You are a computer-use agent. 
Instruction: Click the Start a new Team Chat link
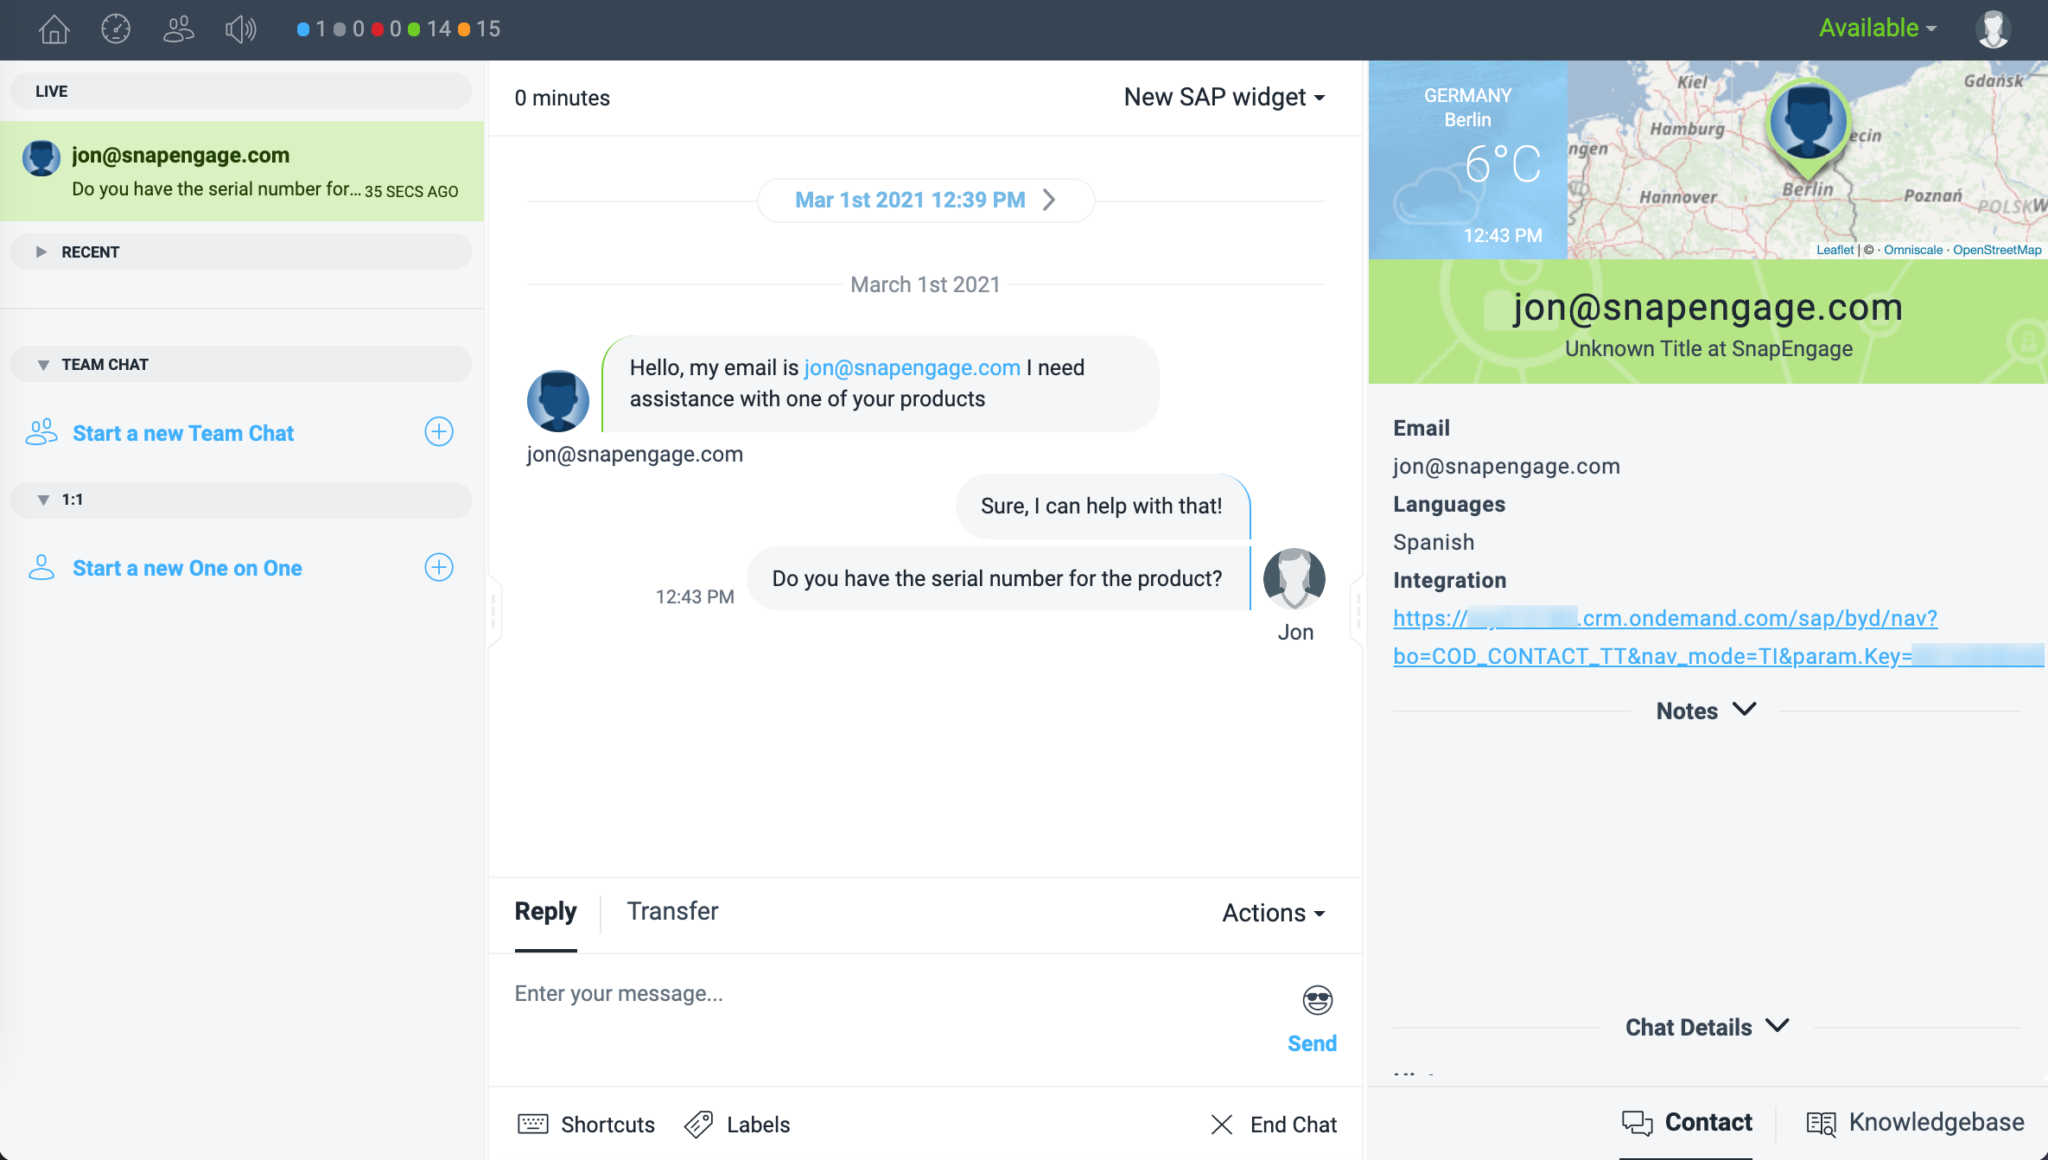point(183,432)
